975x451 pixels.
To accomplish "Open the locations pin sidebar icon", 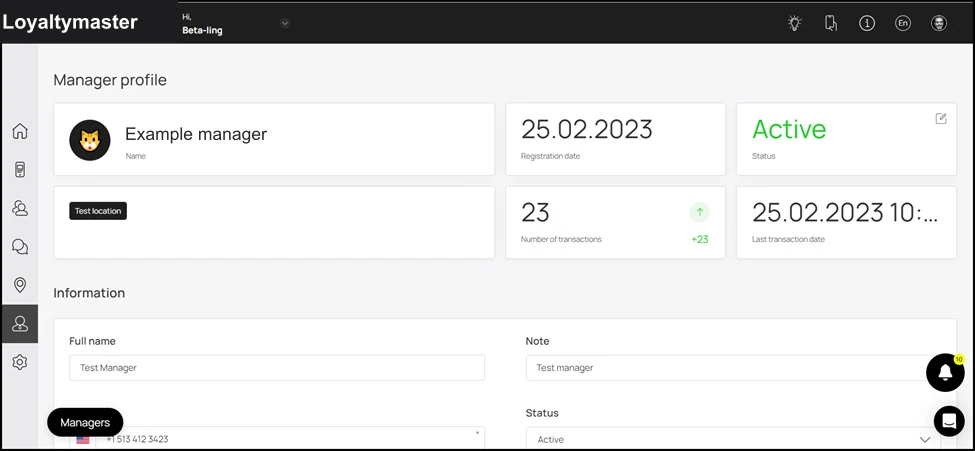I will (x=20, y=285).
